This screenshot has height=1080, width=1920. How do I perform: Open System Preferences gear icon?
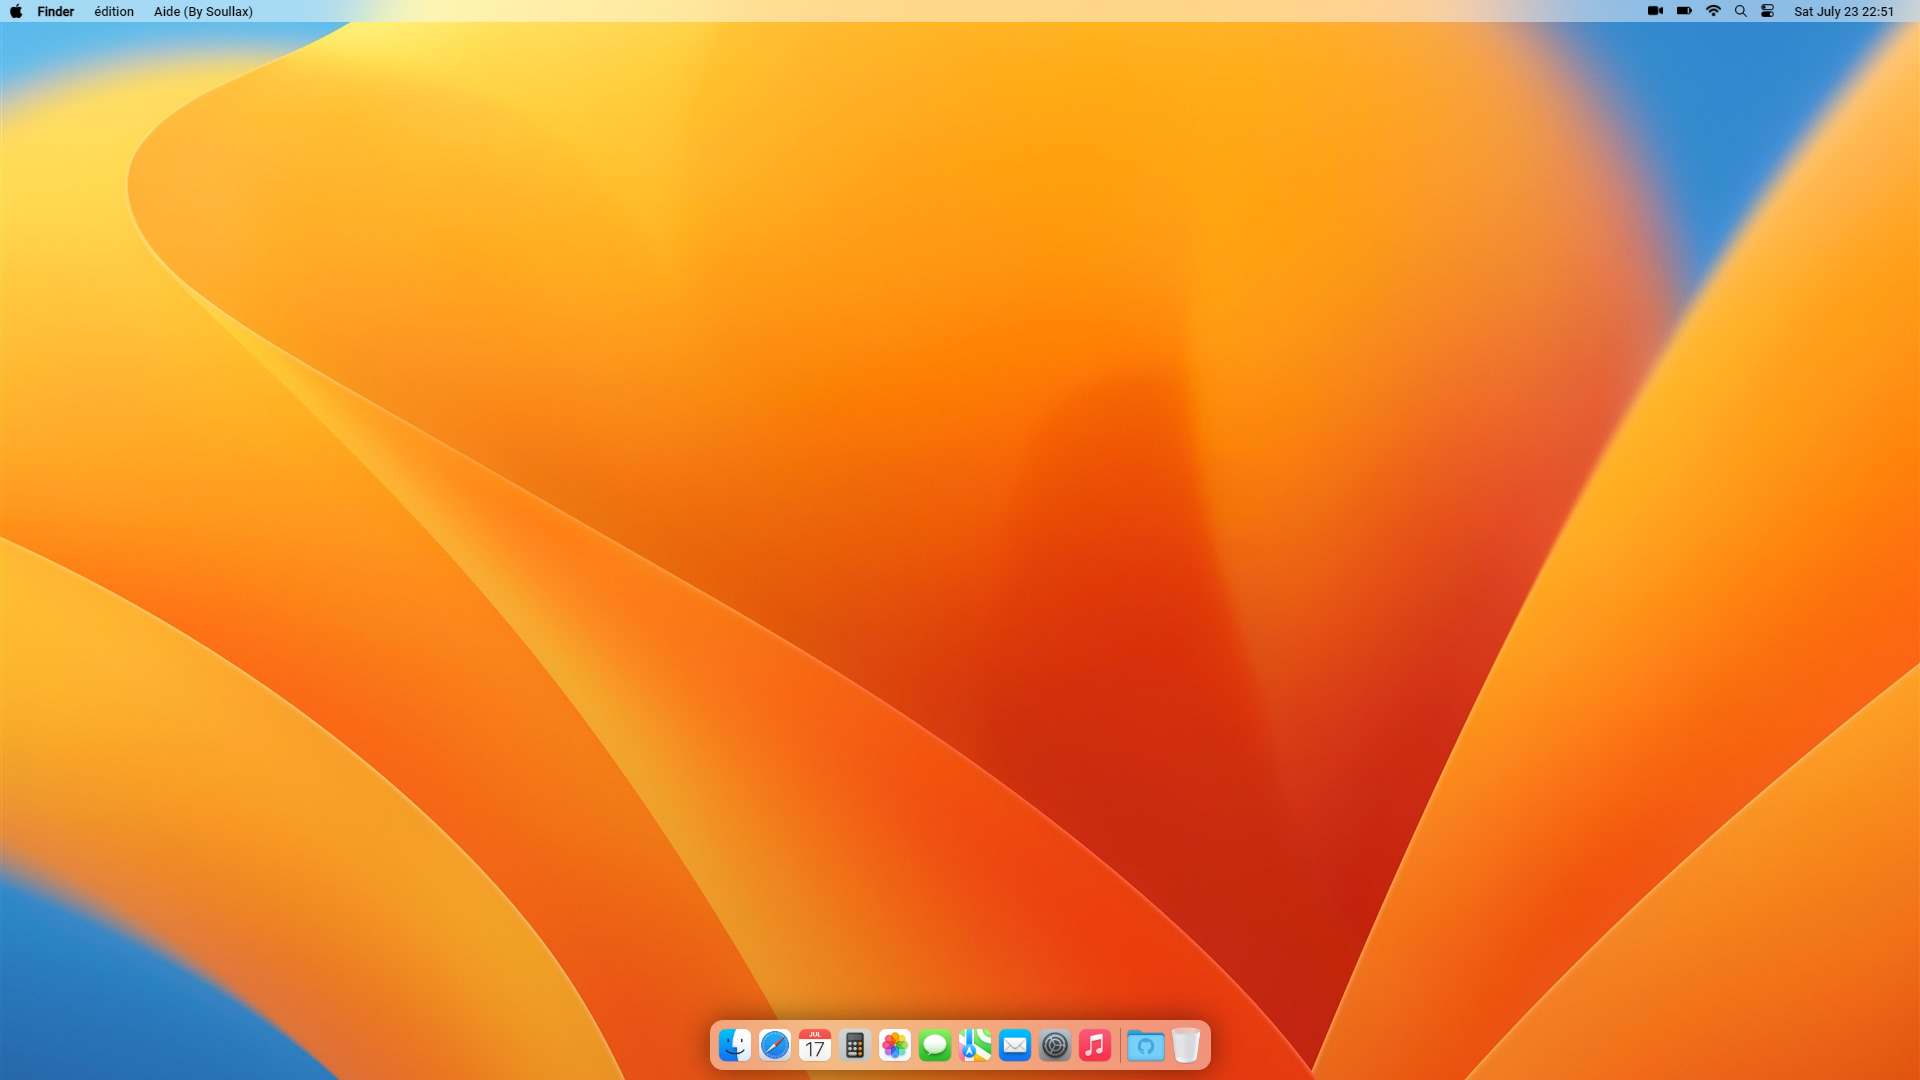1055,1045
